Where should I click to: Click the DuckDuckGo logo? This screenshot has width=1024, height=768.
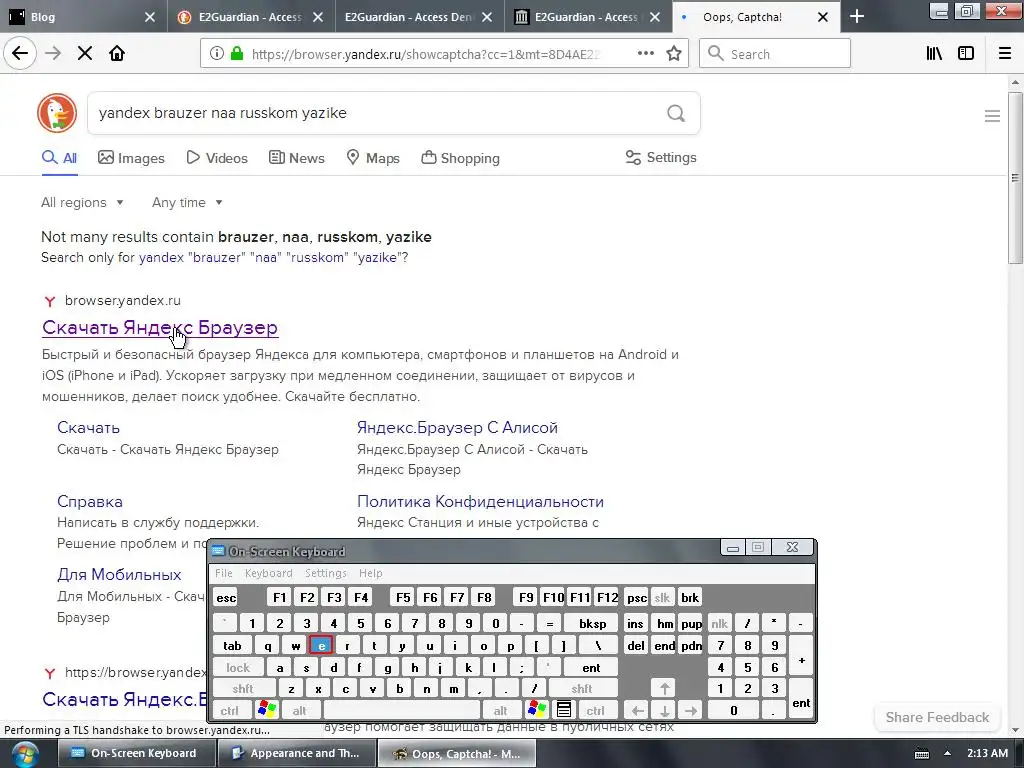(57, 113)
